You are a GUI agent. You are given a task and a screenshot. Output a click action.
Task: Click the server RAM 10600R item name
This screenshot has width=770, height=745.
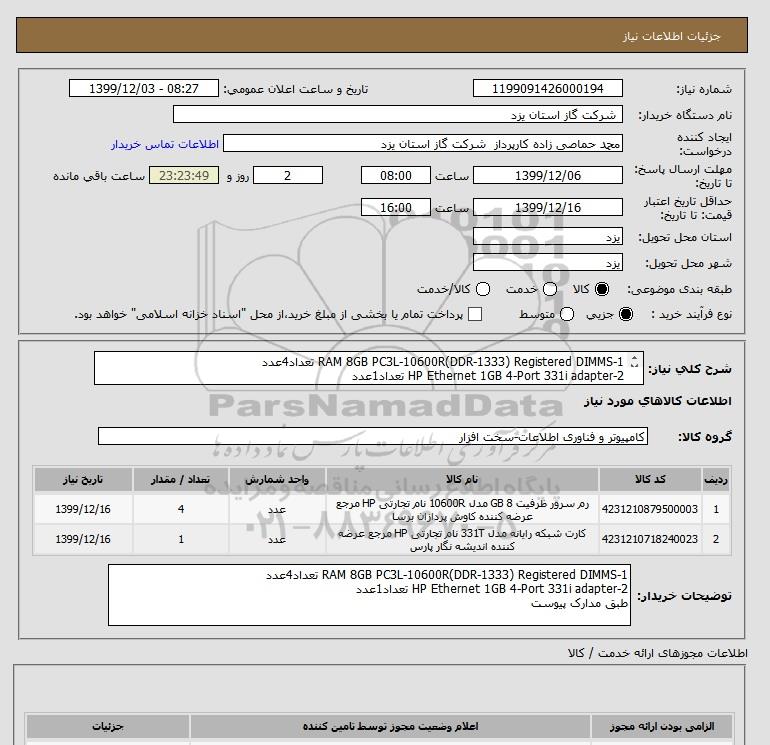tap(462, 510)
